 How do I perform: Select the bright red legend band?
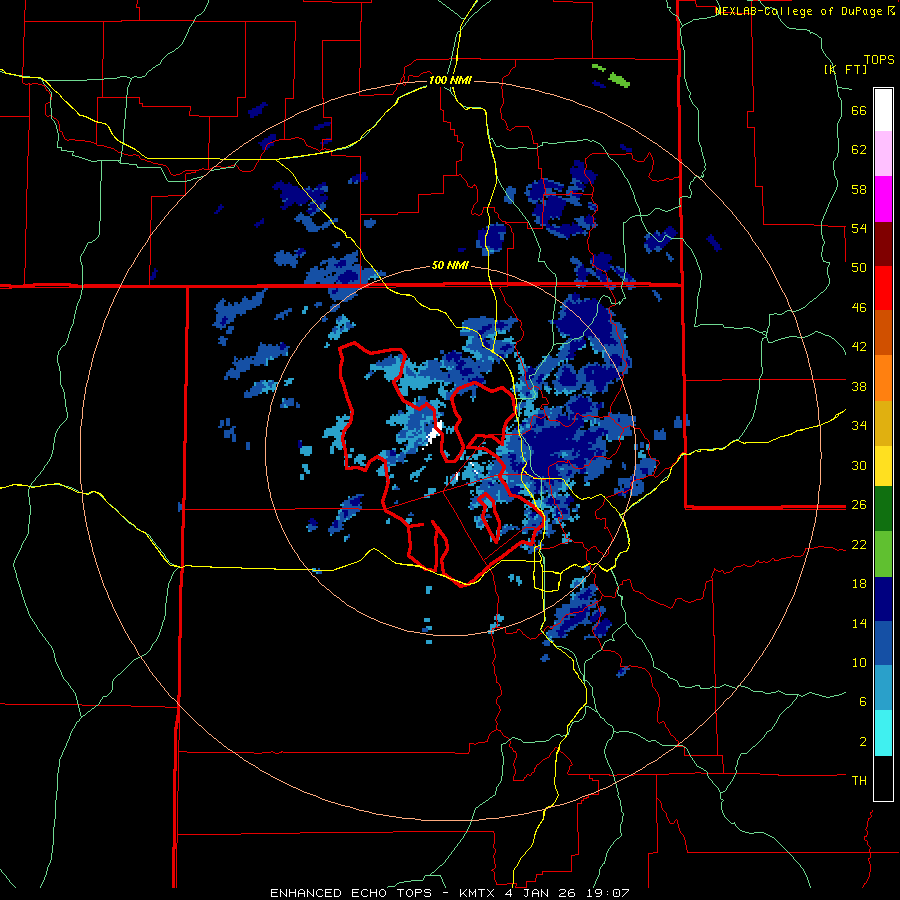tap(883, 288)
